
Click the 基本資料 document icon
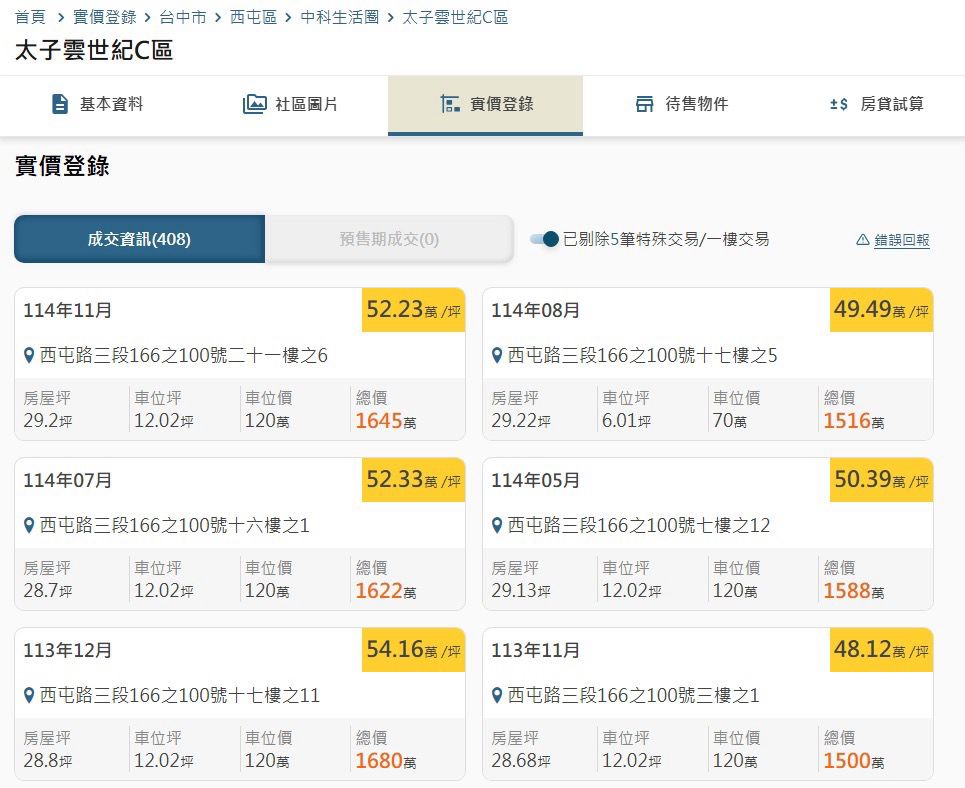60,104
